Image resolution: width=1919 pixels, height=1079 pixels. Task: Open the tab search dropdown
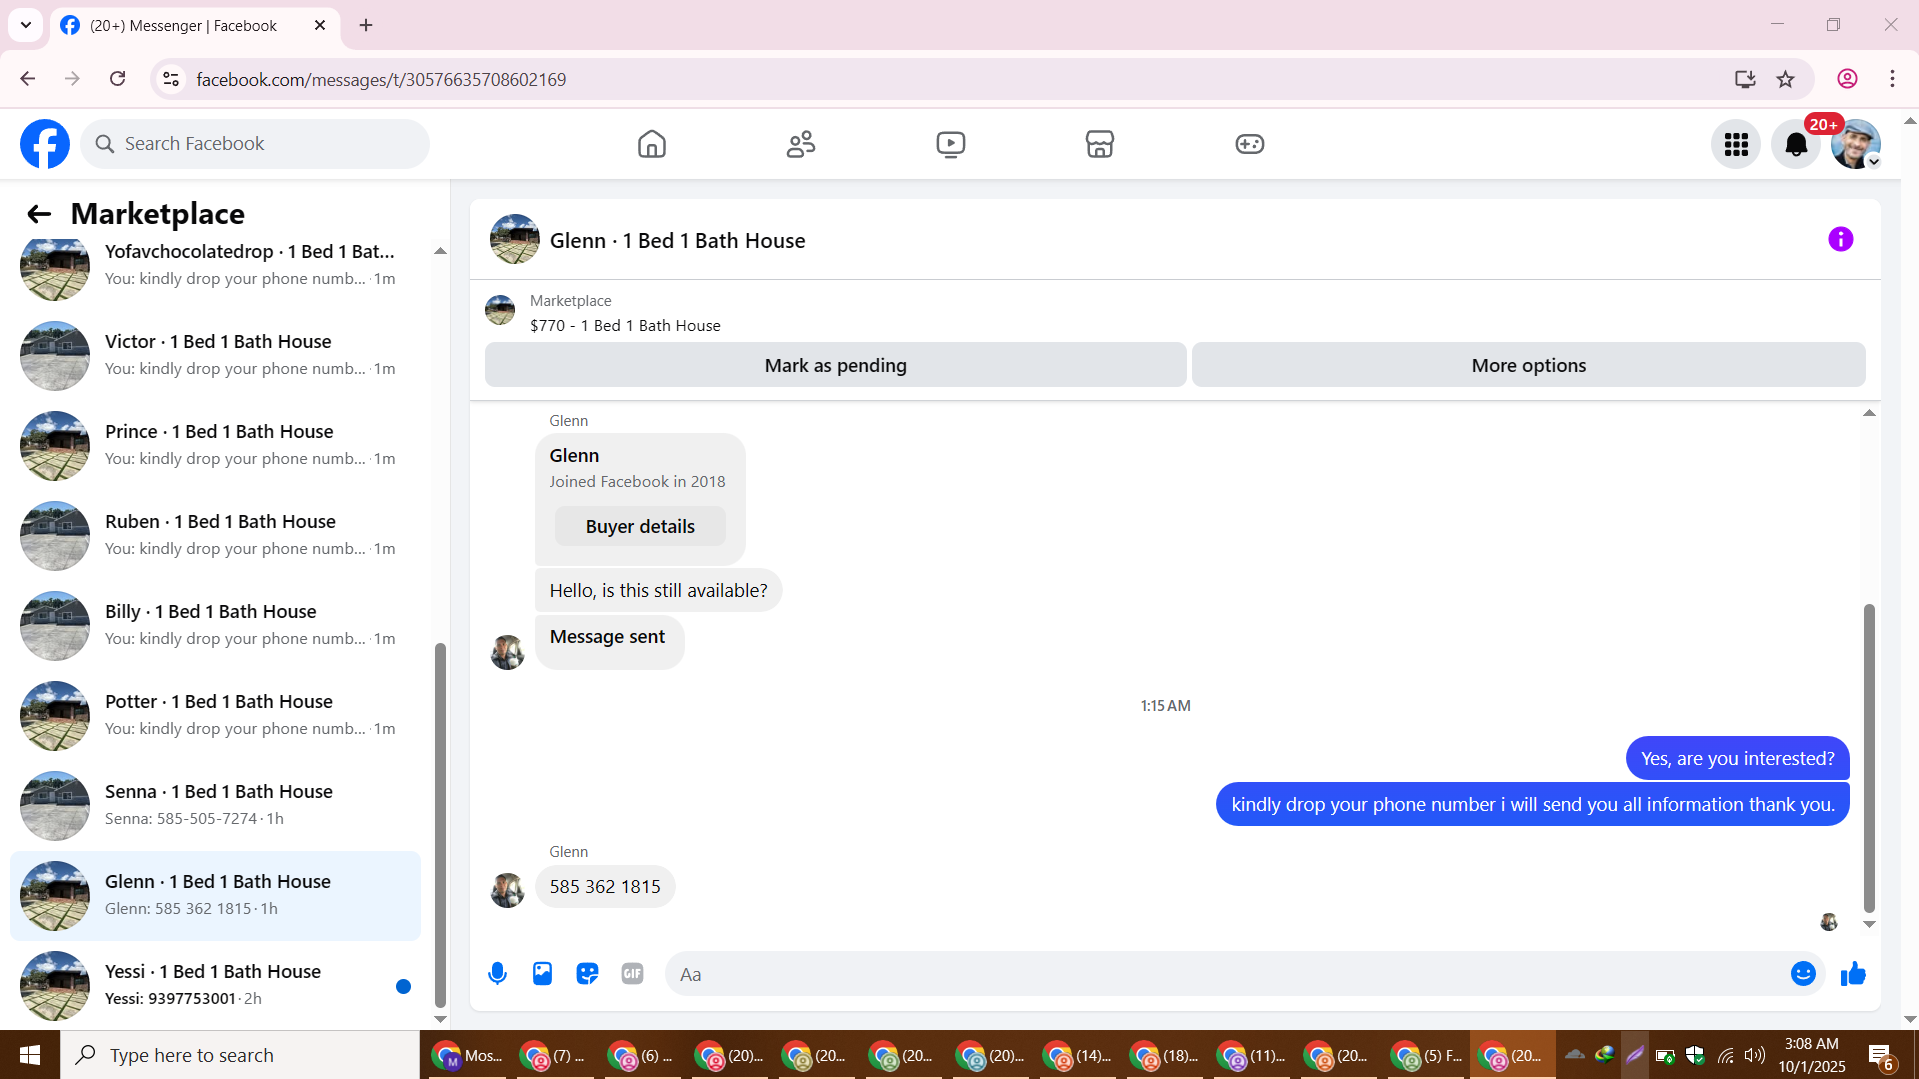(x=26, y=25)
